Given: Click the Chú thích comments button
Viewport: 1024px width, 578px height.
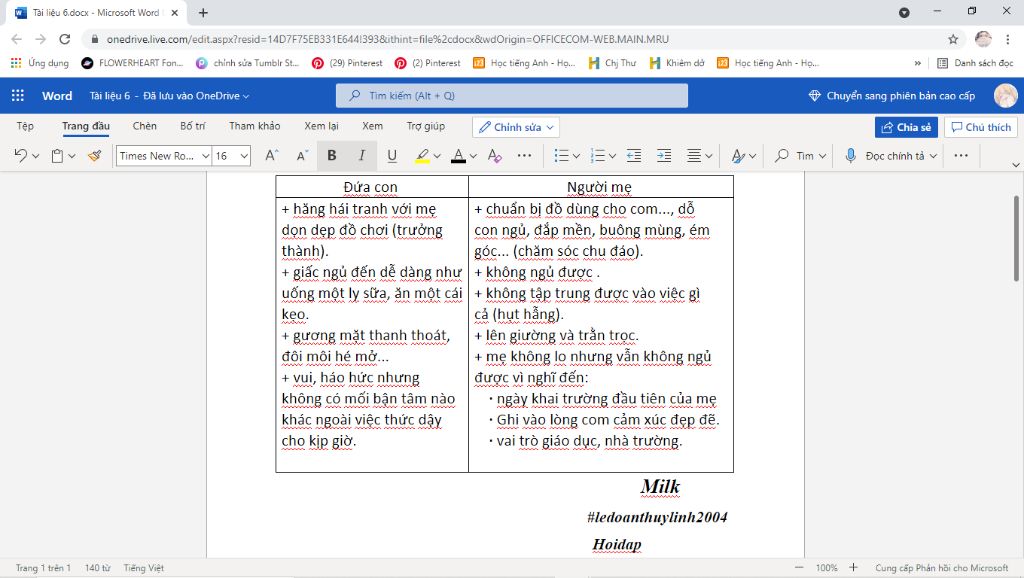Looking at the screenshot, I should (981, 127).
